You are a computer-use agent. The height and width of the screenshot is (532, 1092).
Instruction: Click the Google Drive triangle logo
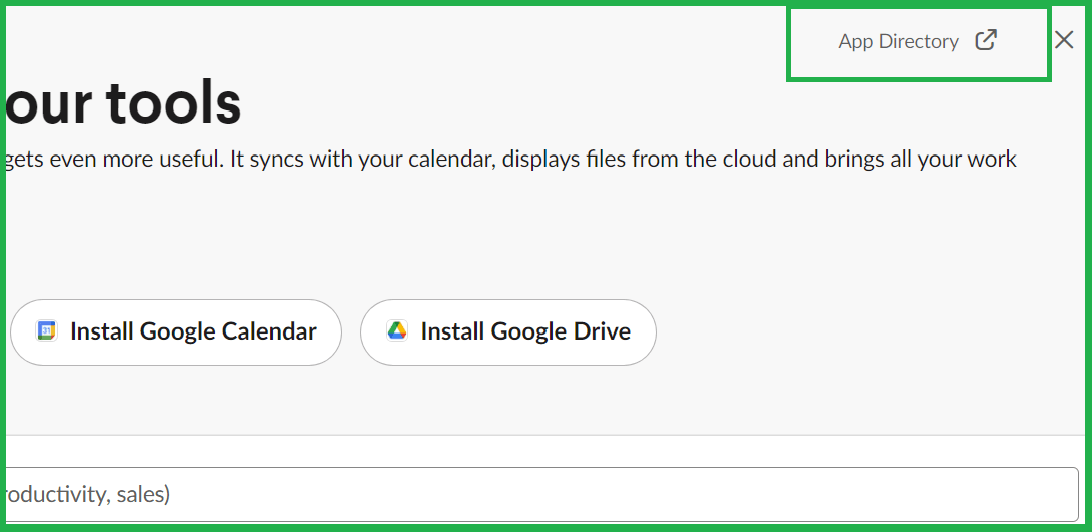[397, 331]
